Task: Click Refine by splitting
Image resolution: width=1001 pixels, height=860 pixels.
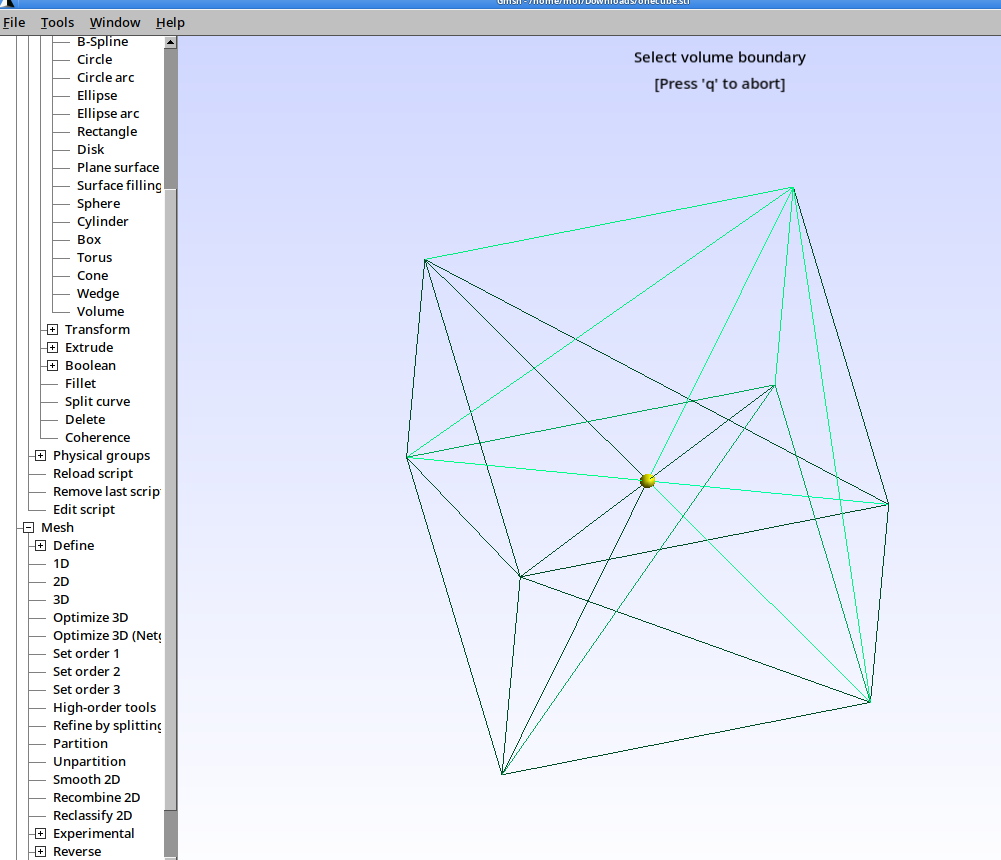Action: (x=107, y=725)
